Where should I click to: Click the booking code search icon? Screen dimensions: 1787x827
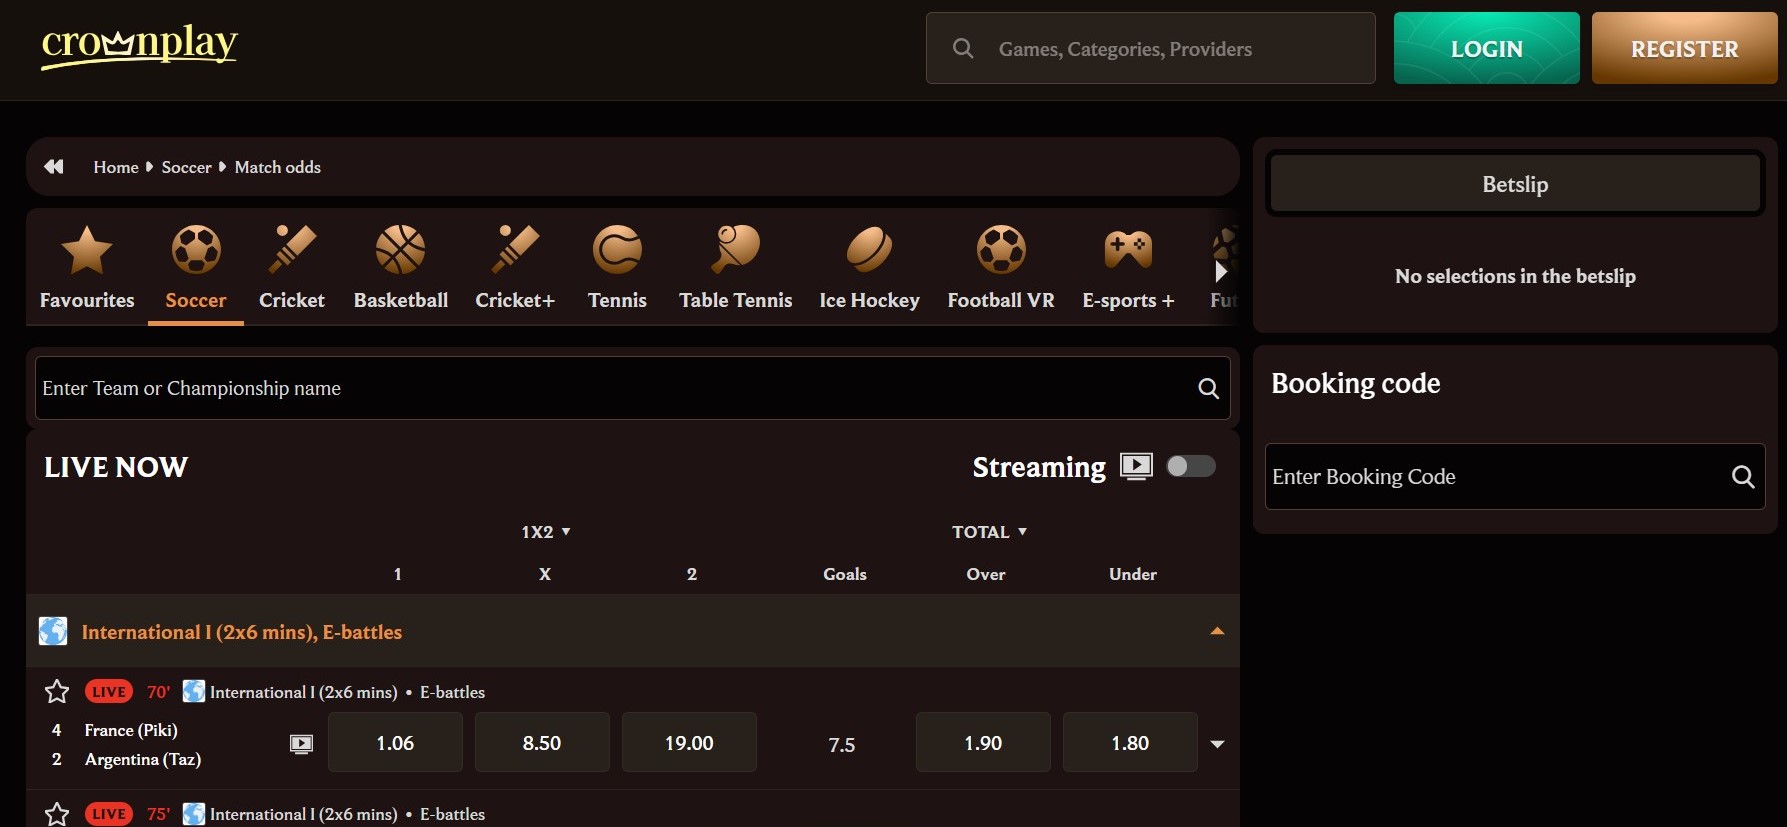(x=1743, y=477)
